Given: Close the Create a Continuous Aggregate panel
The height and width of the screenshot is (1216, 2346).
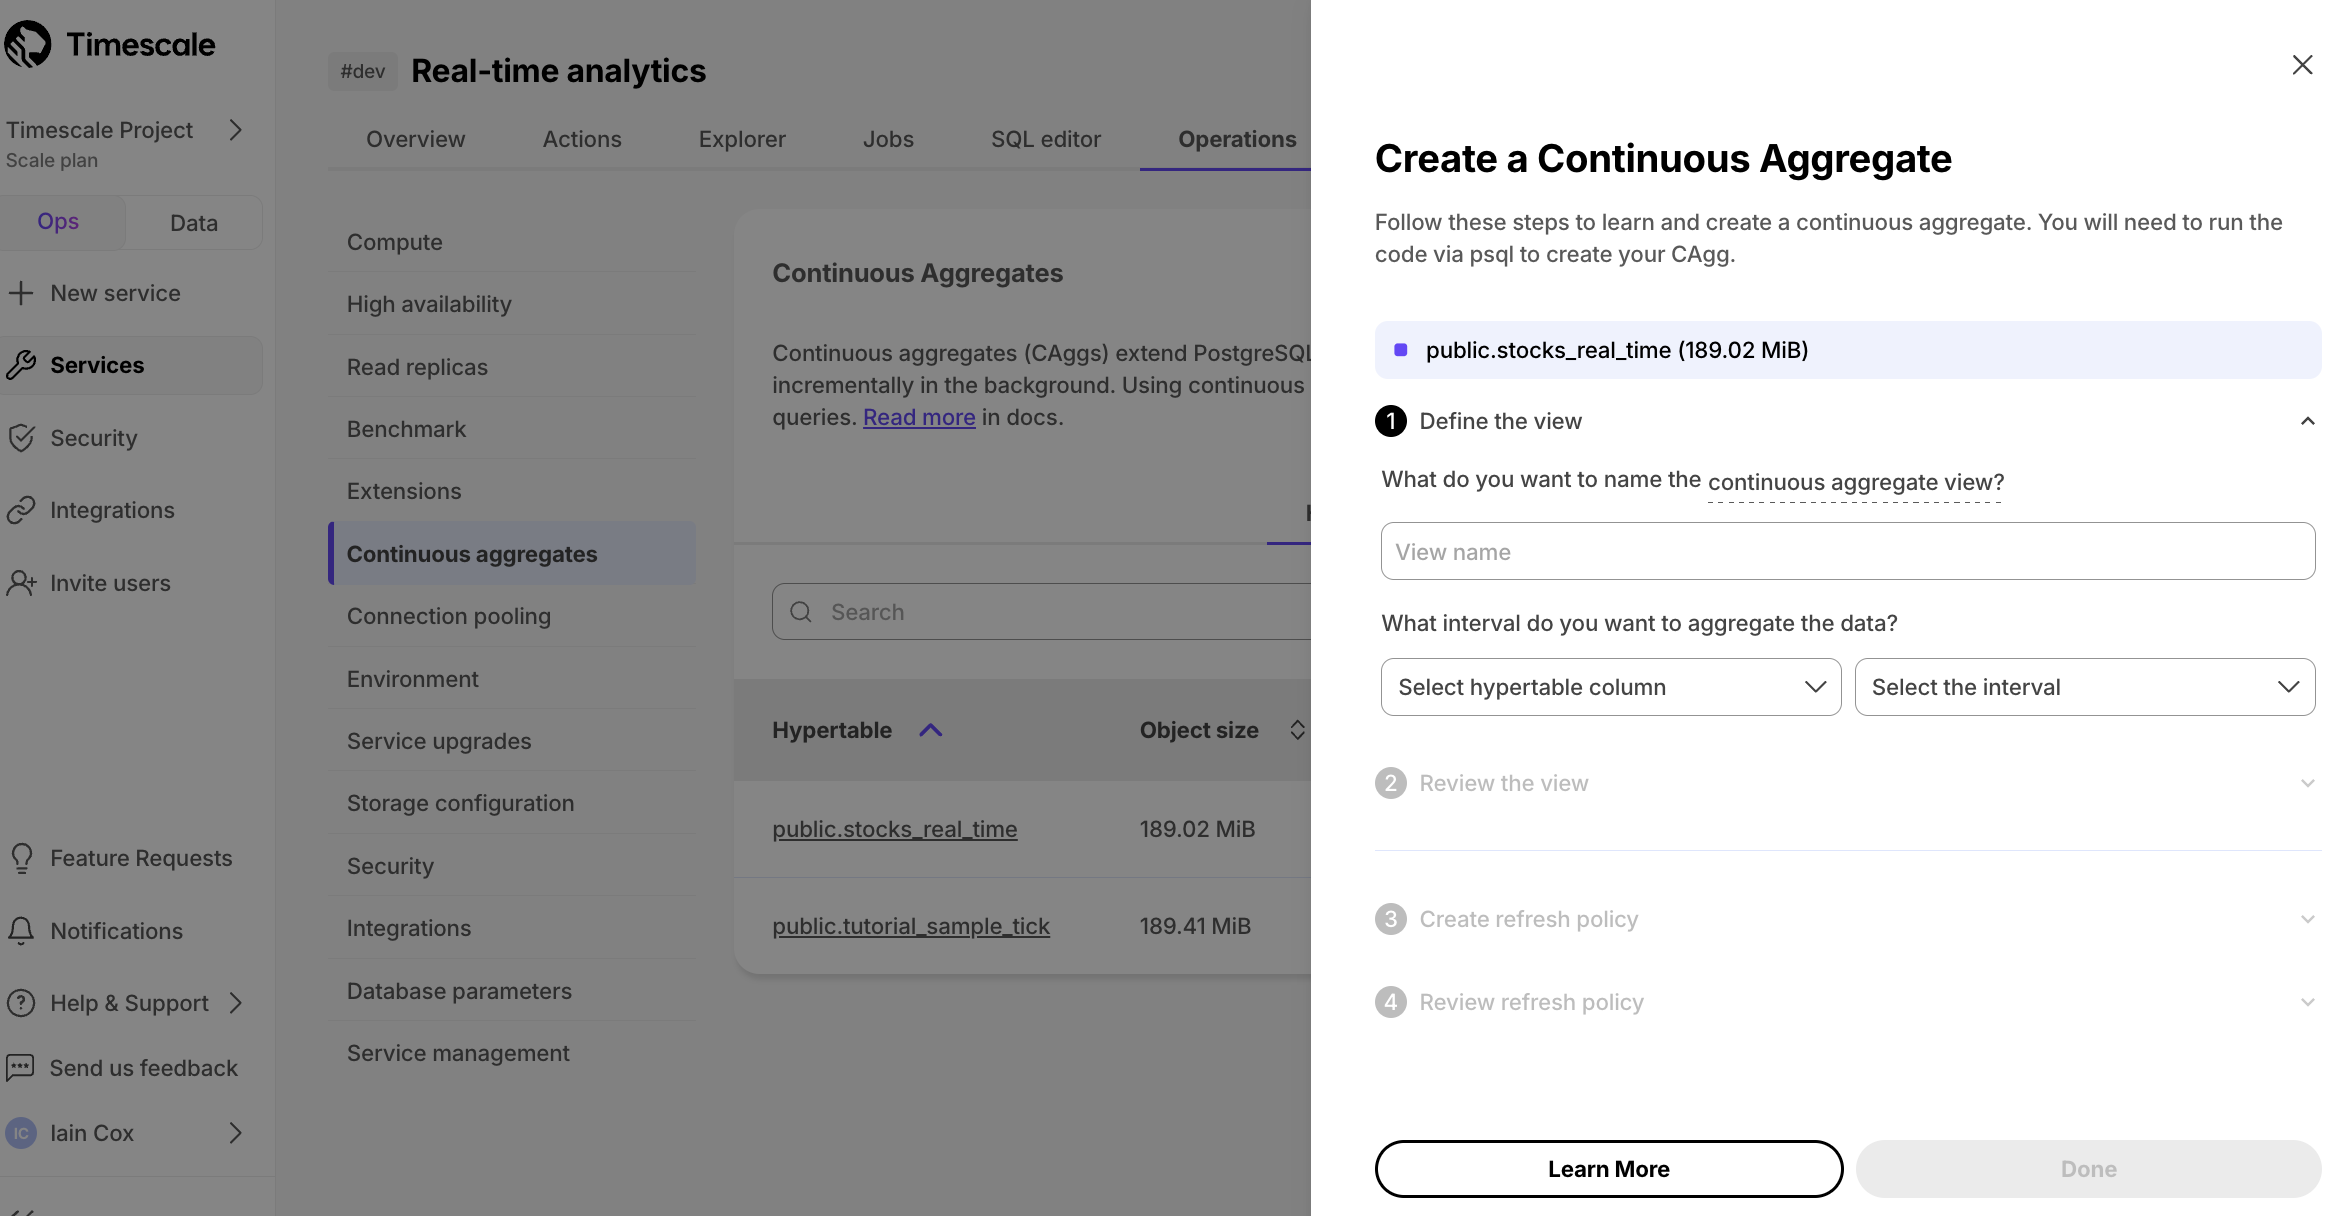Looking at the screenshot, I should pos(2302,65).
